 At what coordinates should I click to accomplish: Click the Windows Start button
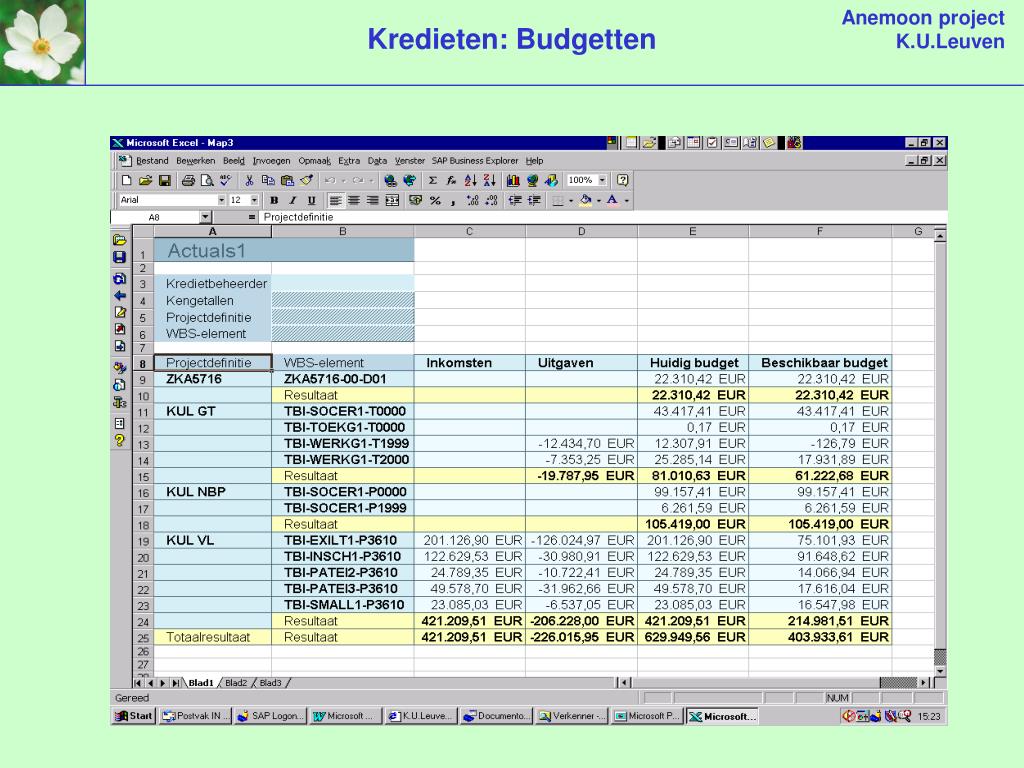134,716
